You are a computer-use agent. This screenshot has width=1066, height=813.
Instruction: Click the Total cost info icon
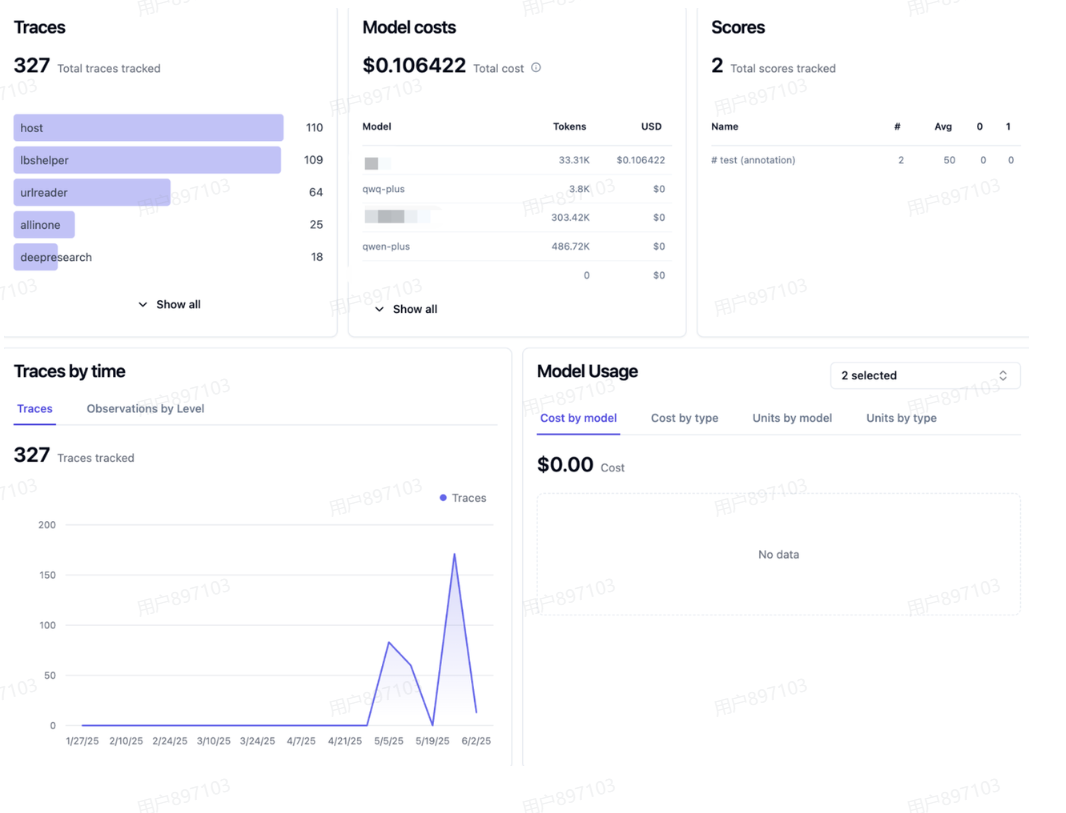[536, 68]
